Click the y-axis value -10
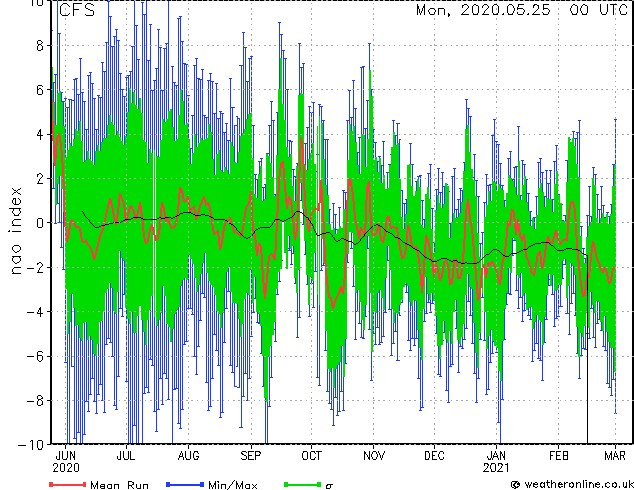Image resolution: width=634 pixels, height=490 pixels. (x=31, y=445)
